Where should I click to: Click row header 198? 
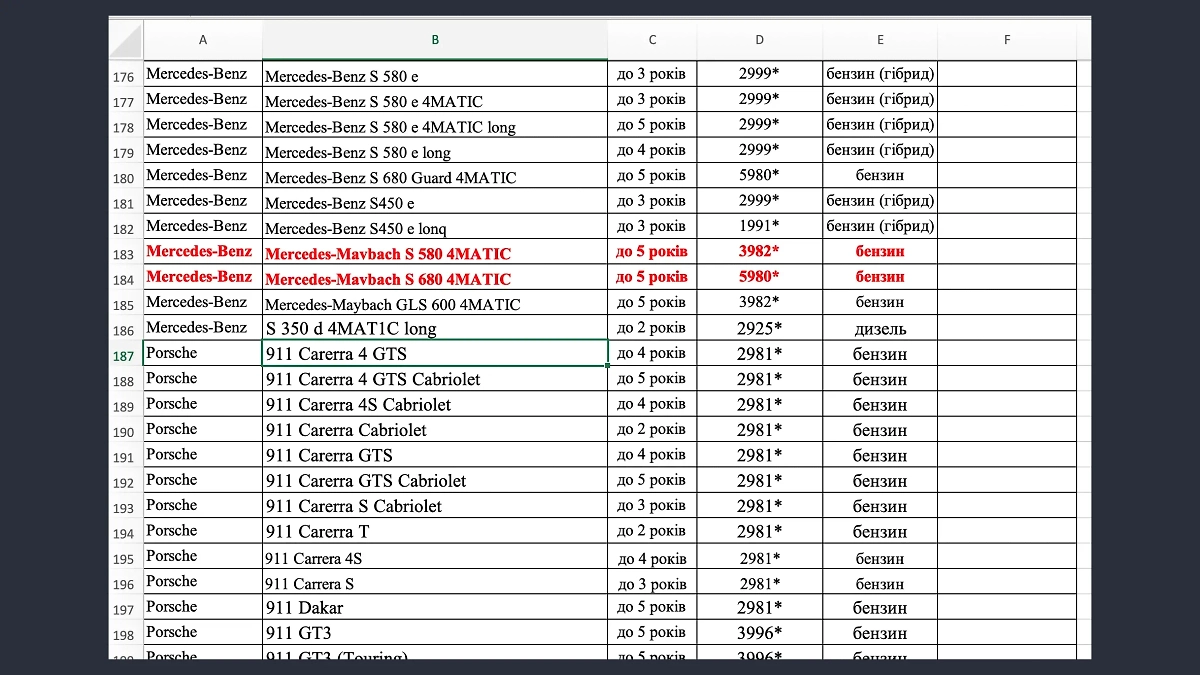click(x=125, y=635)
